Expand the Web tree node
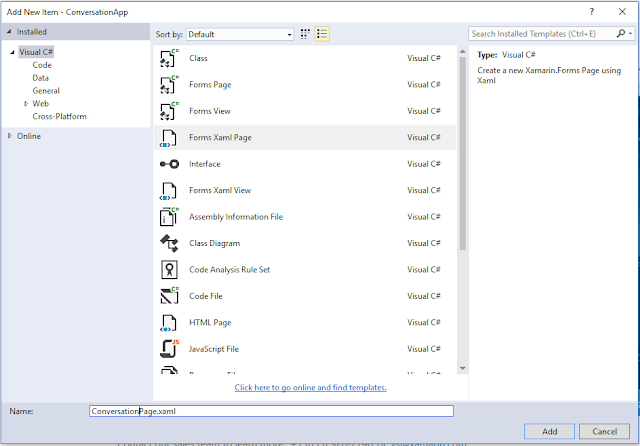Viewport: 640px width, 446px height. 26,104
